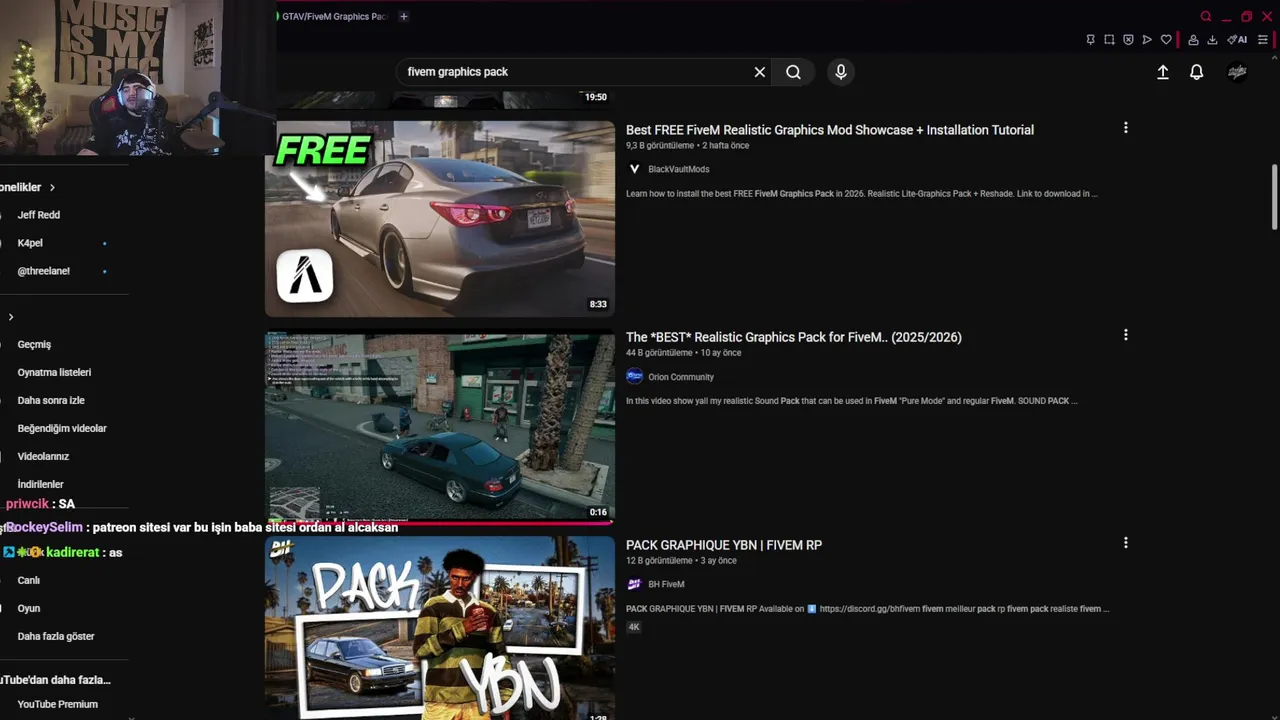Play the street scene thumbnail with 0:16 duration
This screenshot has height=720, width=1280.
click(x=440, y=427)
